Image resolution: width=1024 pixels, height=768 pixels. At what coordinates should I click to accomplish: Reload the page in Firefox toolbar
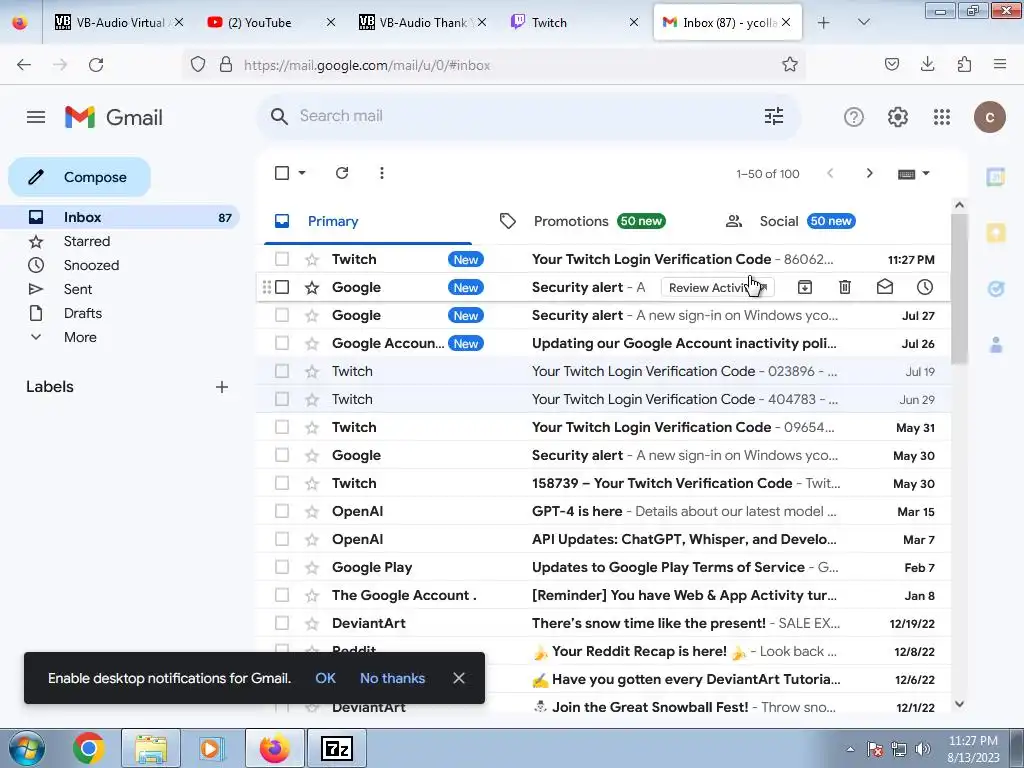tap(96, 65)
